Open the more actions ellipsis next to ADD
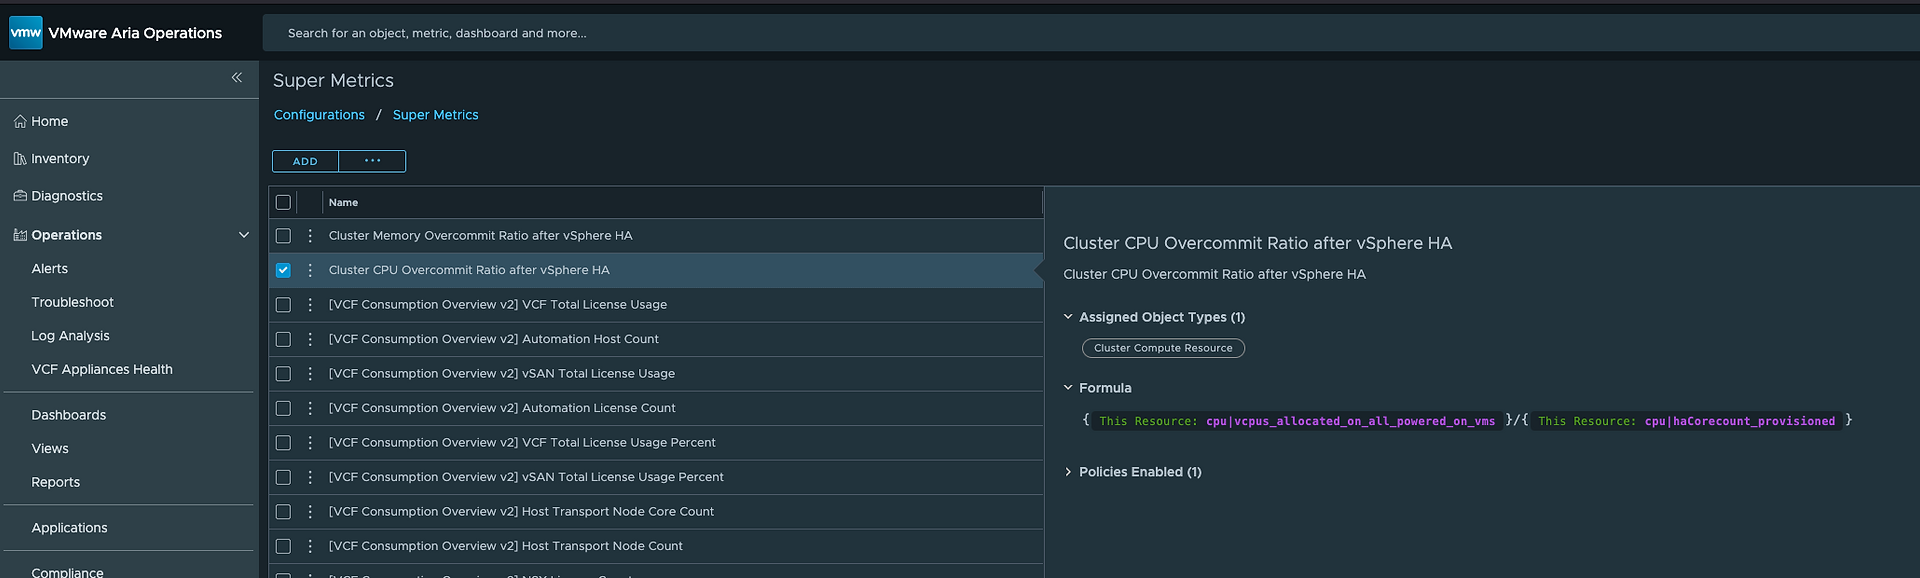This screenshot has width=1920, height=578. click(x=372, y=161)
